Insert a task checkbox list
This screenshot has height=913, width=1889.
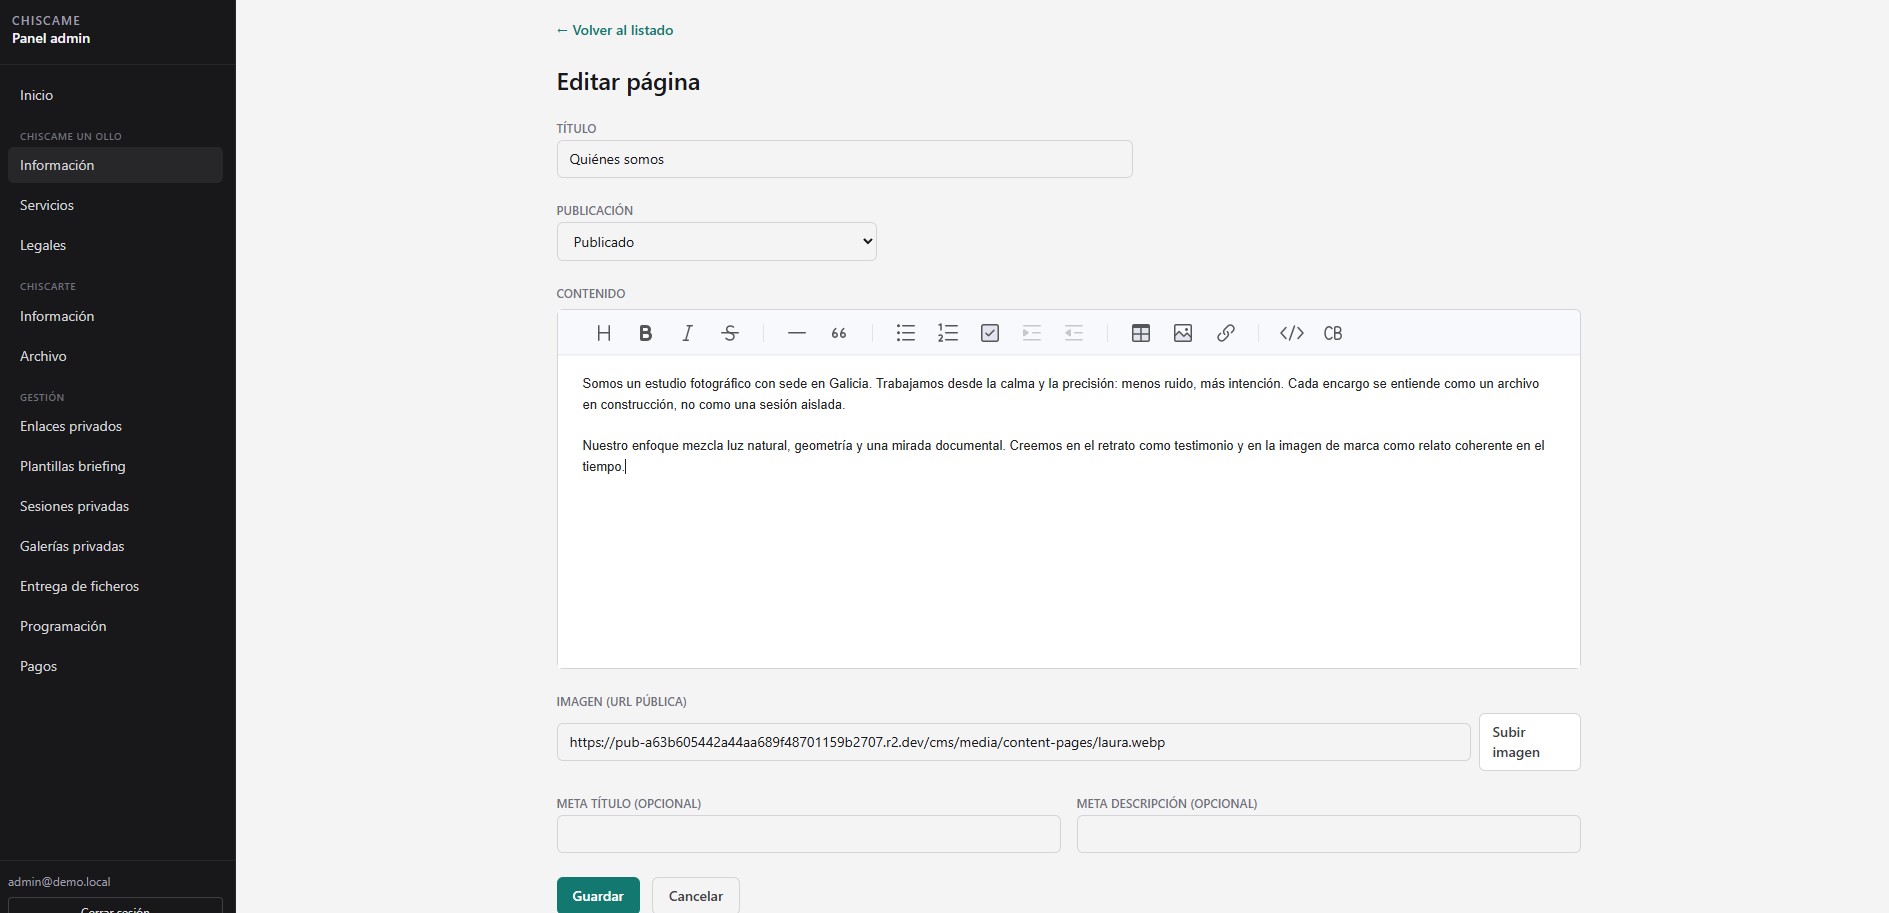click(990, 333)
